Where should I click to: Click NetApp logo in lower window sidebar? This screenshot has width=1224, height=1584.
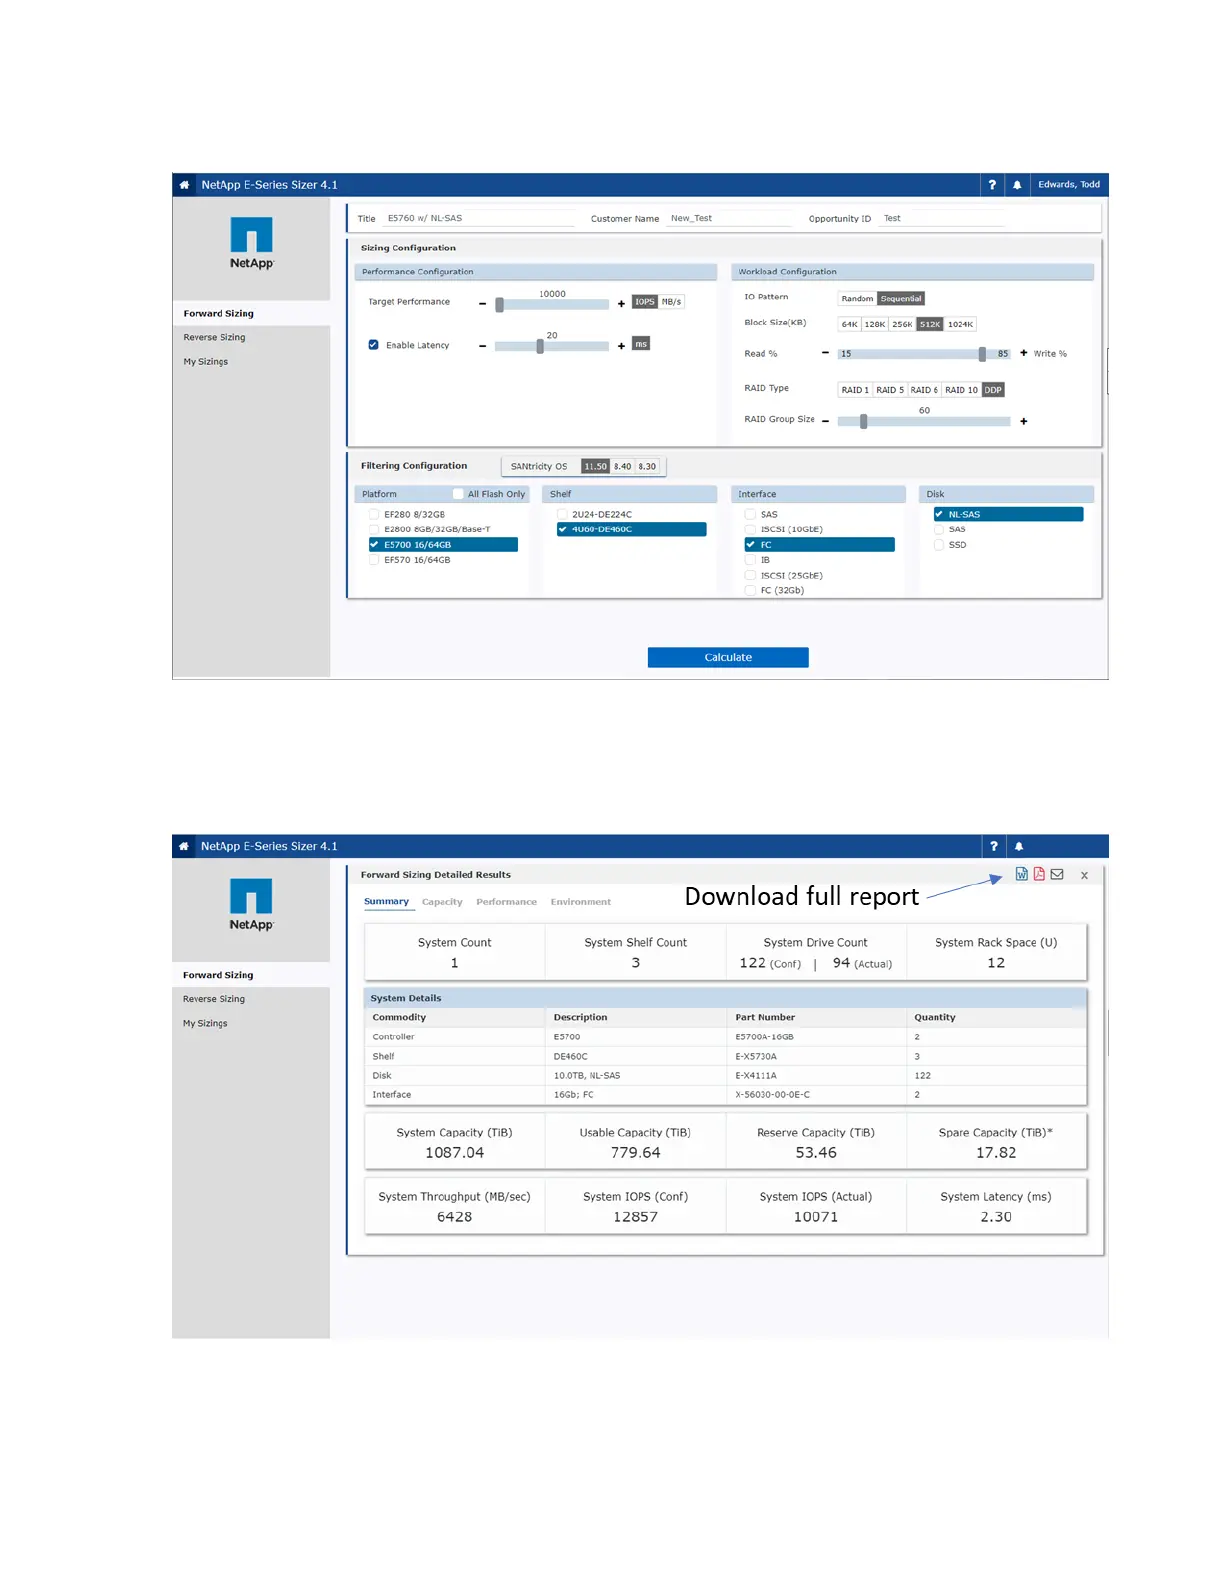point(251,905)
